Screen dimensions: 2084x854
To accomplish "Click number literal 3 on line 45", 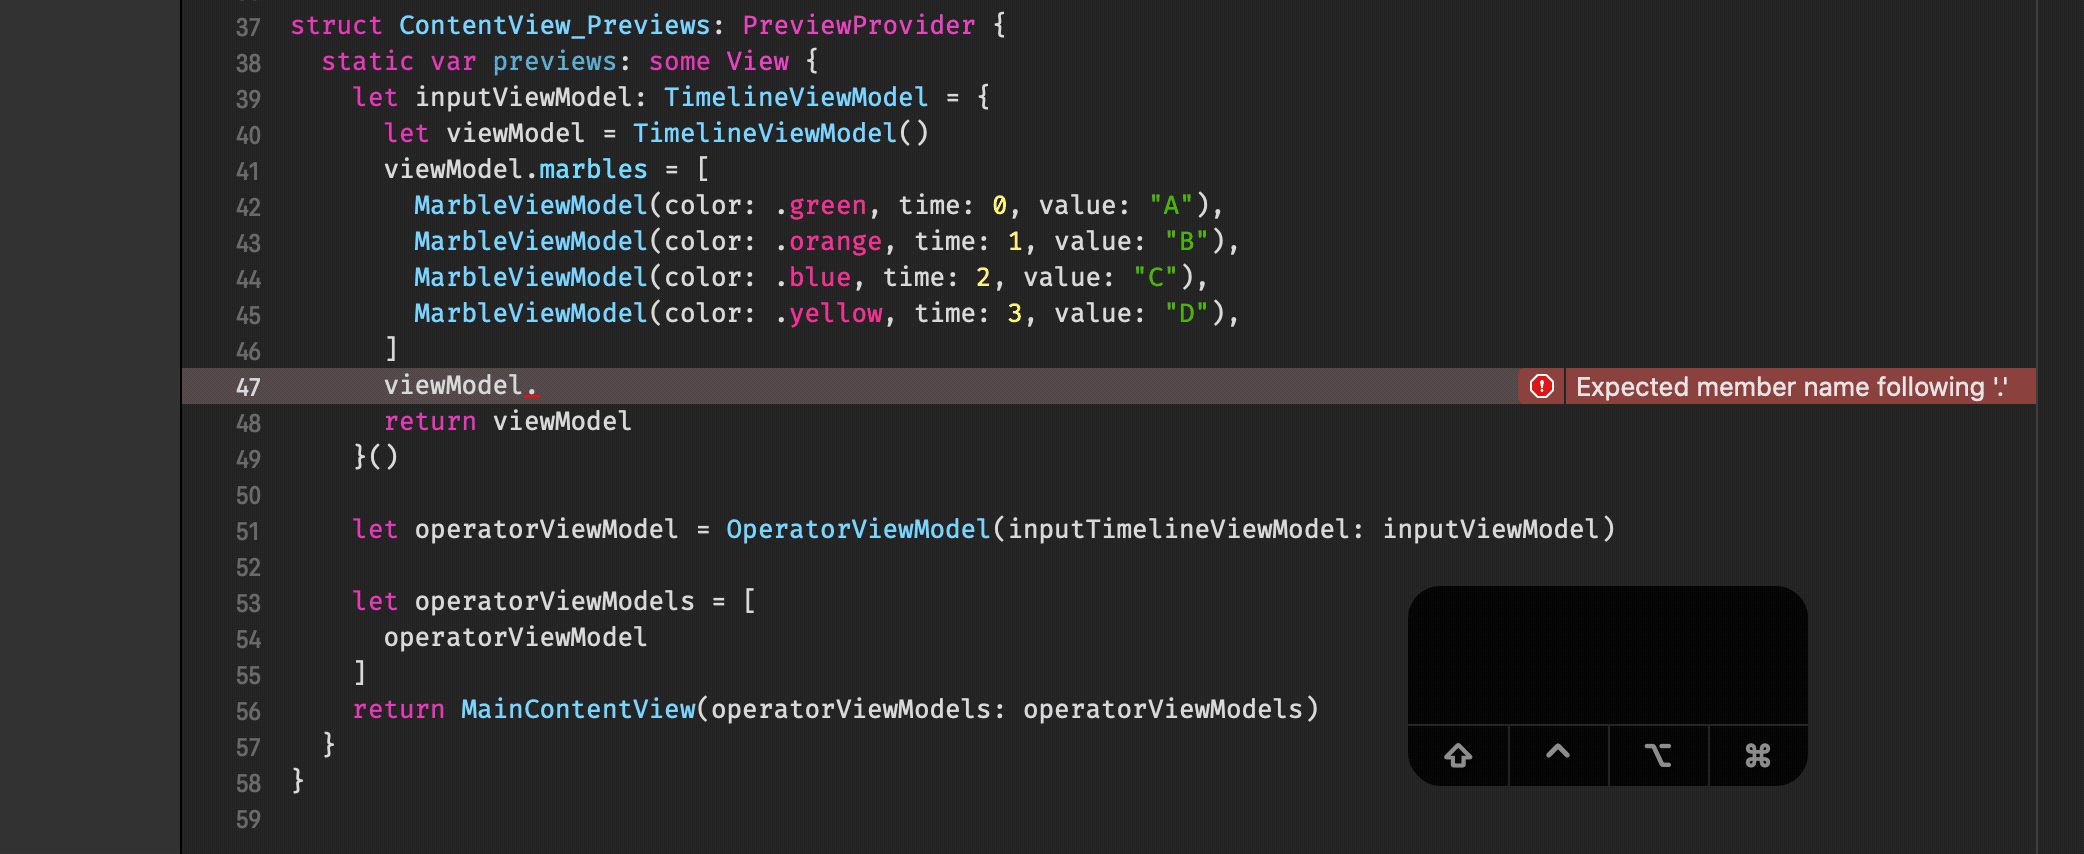I will (1015, 314).
